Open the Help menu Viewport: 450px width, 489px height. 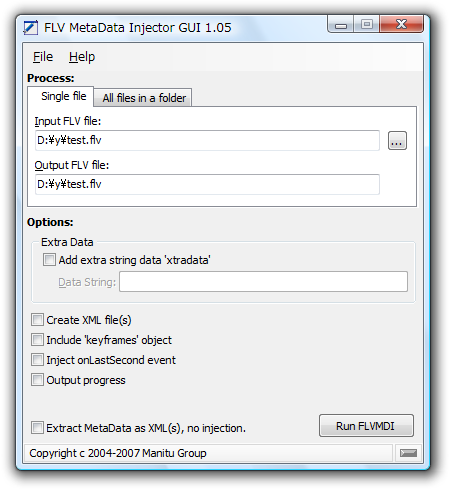click(82, 57)
